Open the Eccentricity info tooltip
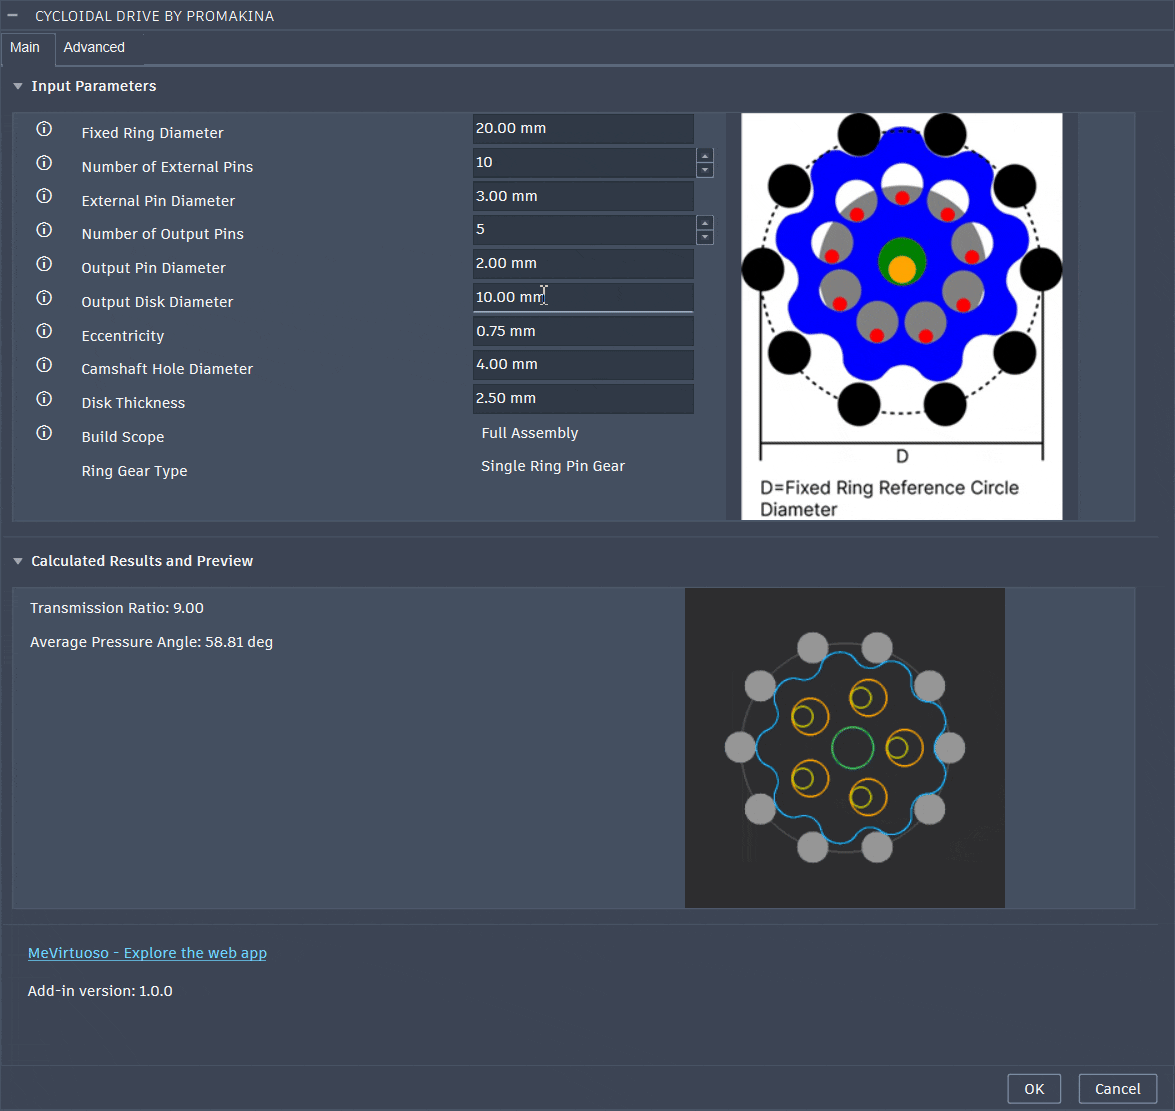Screen dimensions: 1175x1111 click(x=44, y=331)
